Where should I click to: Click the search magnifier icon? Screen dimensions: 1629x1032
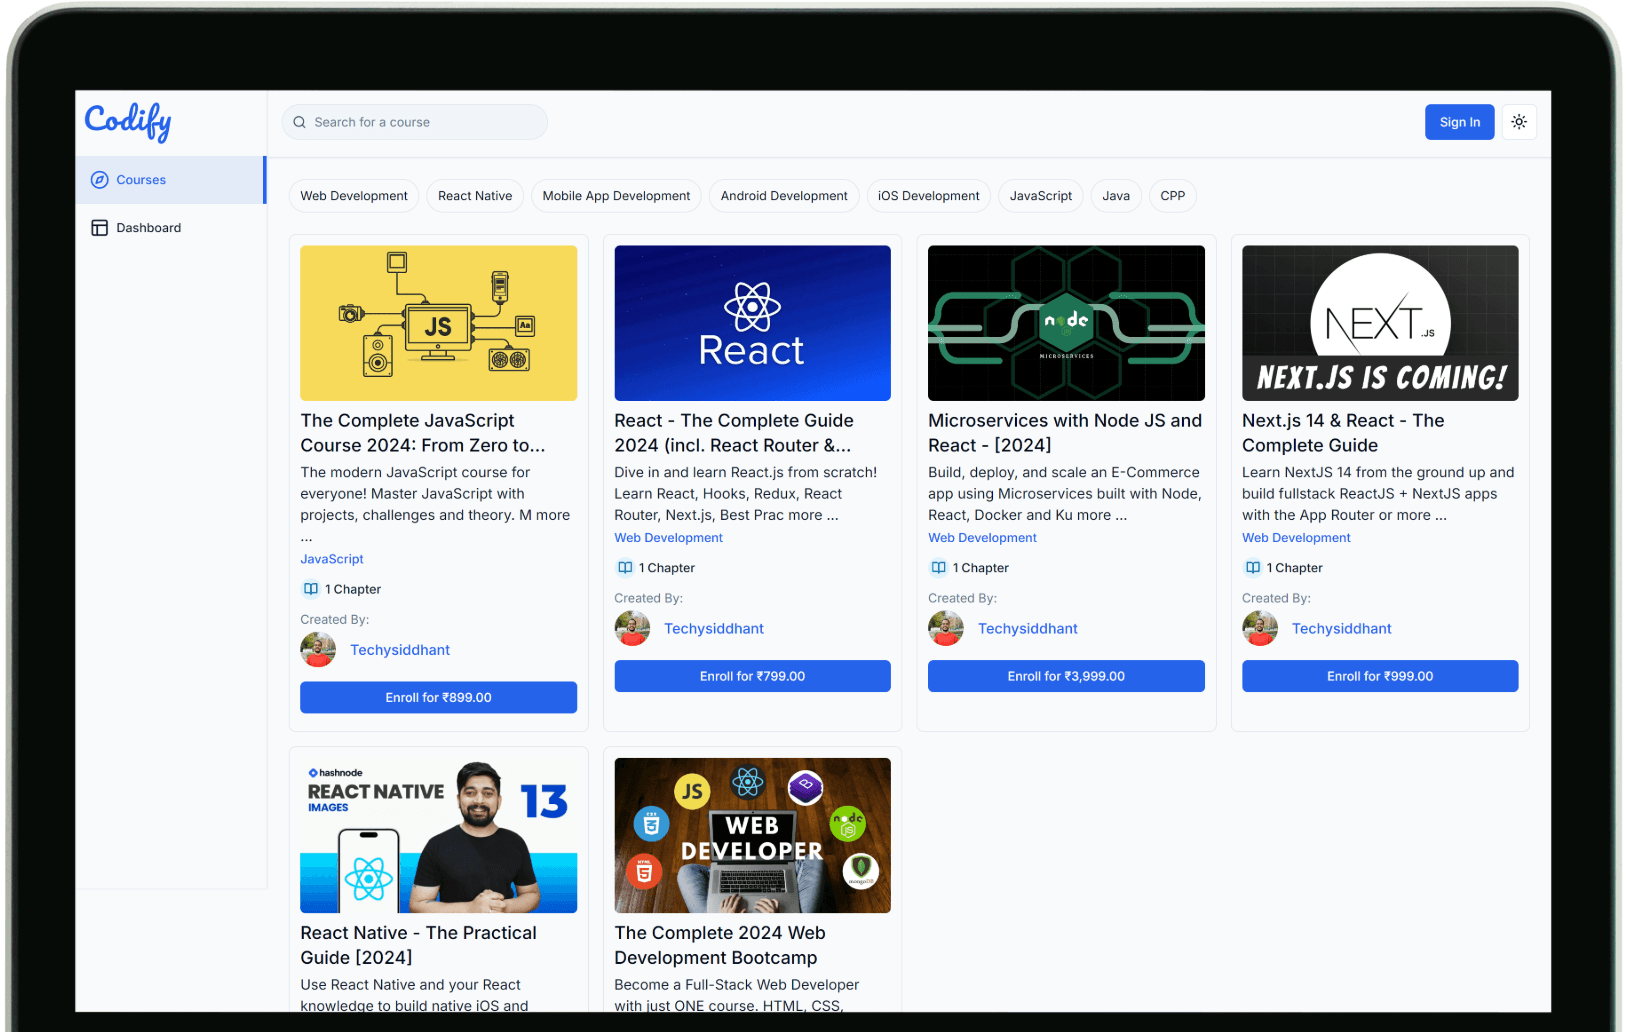pyautogui.click(x=299, y=122)
